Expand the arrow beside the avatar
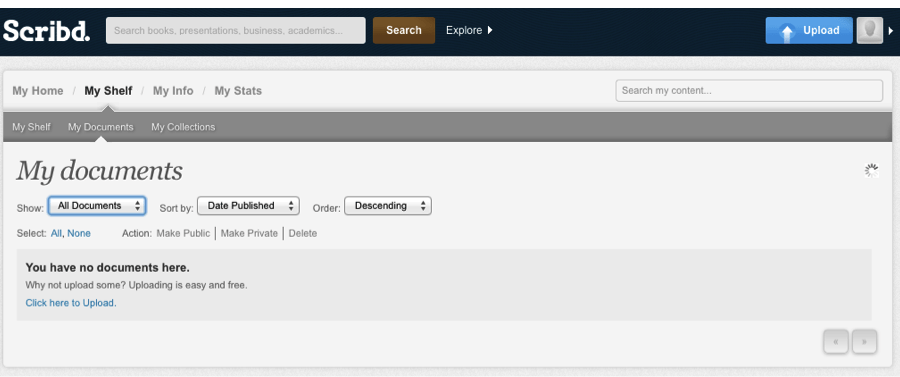This screenshot has width=900, height=377. coord(891,31)
